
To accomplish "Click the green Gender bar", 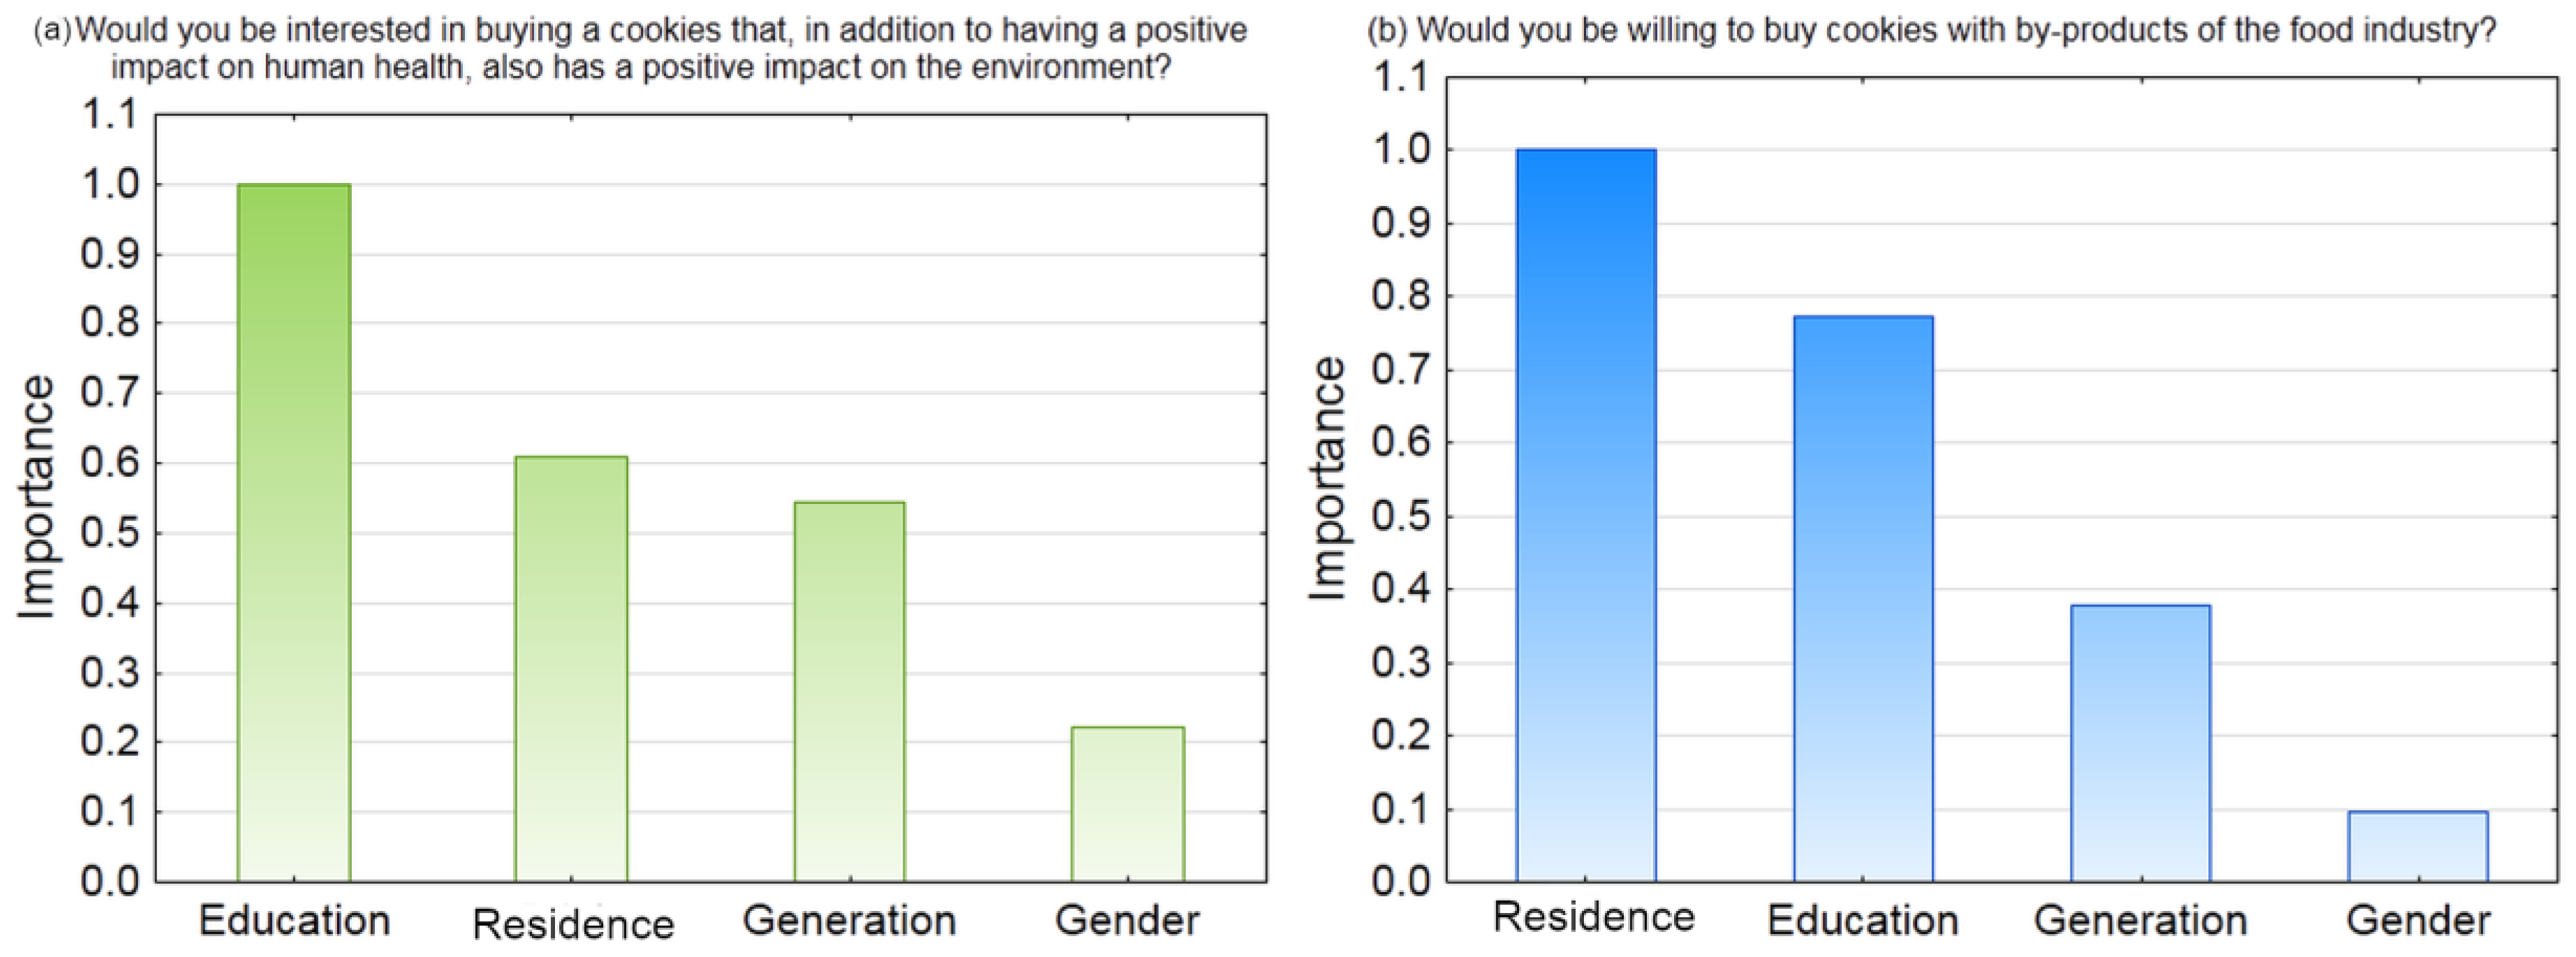I will (1127, 804).
